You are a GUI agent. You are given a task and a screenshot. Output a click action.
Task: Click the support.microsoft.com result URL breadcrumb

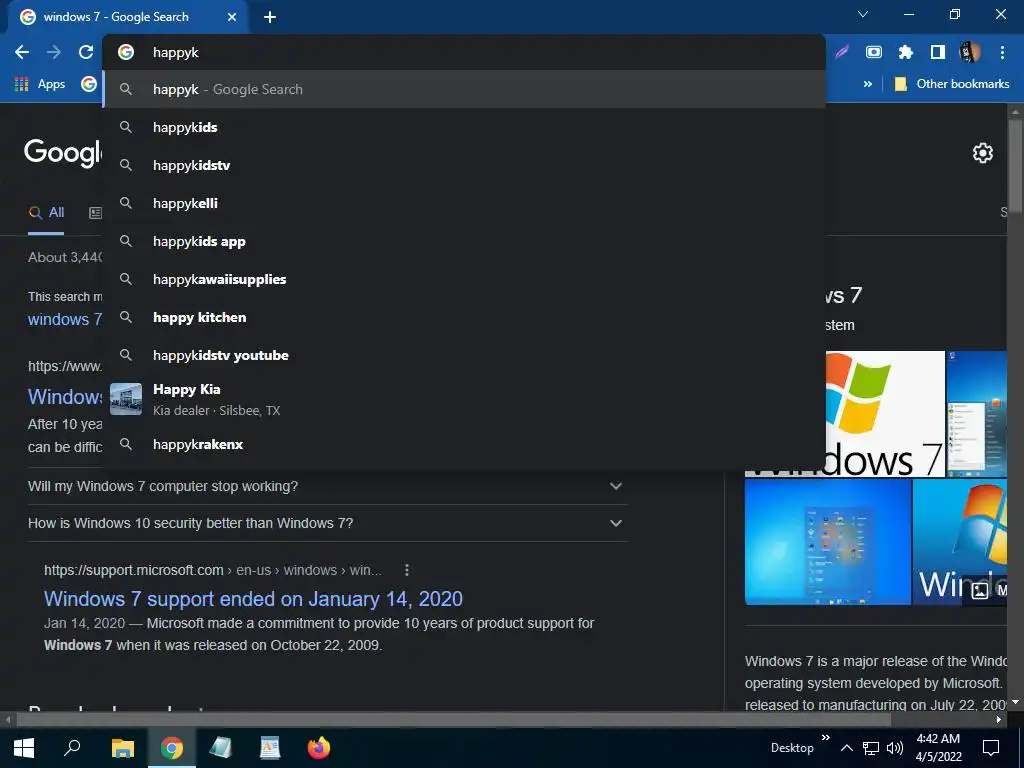tap(213, 570)
